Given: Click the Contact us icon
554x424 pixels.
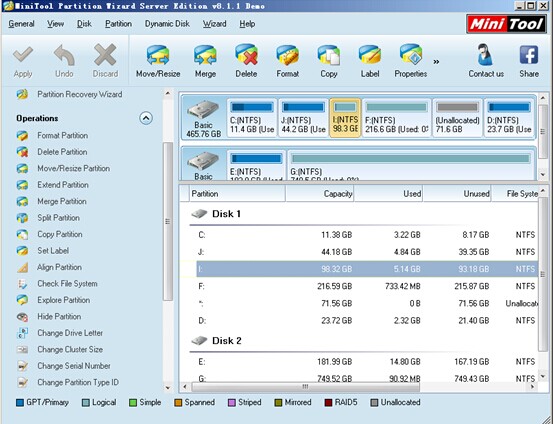Looking at the screenshot, I should (x=485, y=55).
